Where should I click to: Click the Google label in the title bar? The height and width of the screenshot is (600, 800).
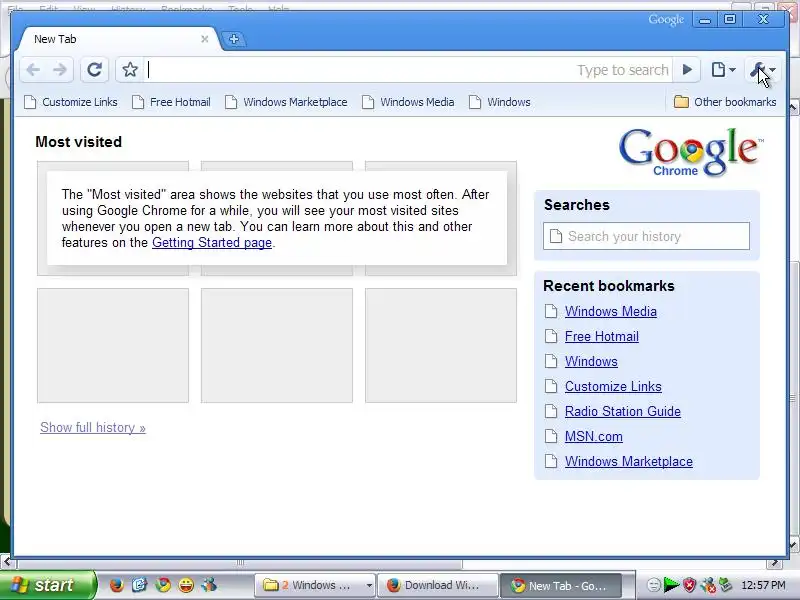(x=666, y=19)
